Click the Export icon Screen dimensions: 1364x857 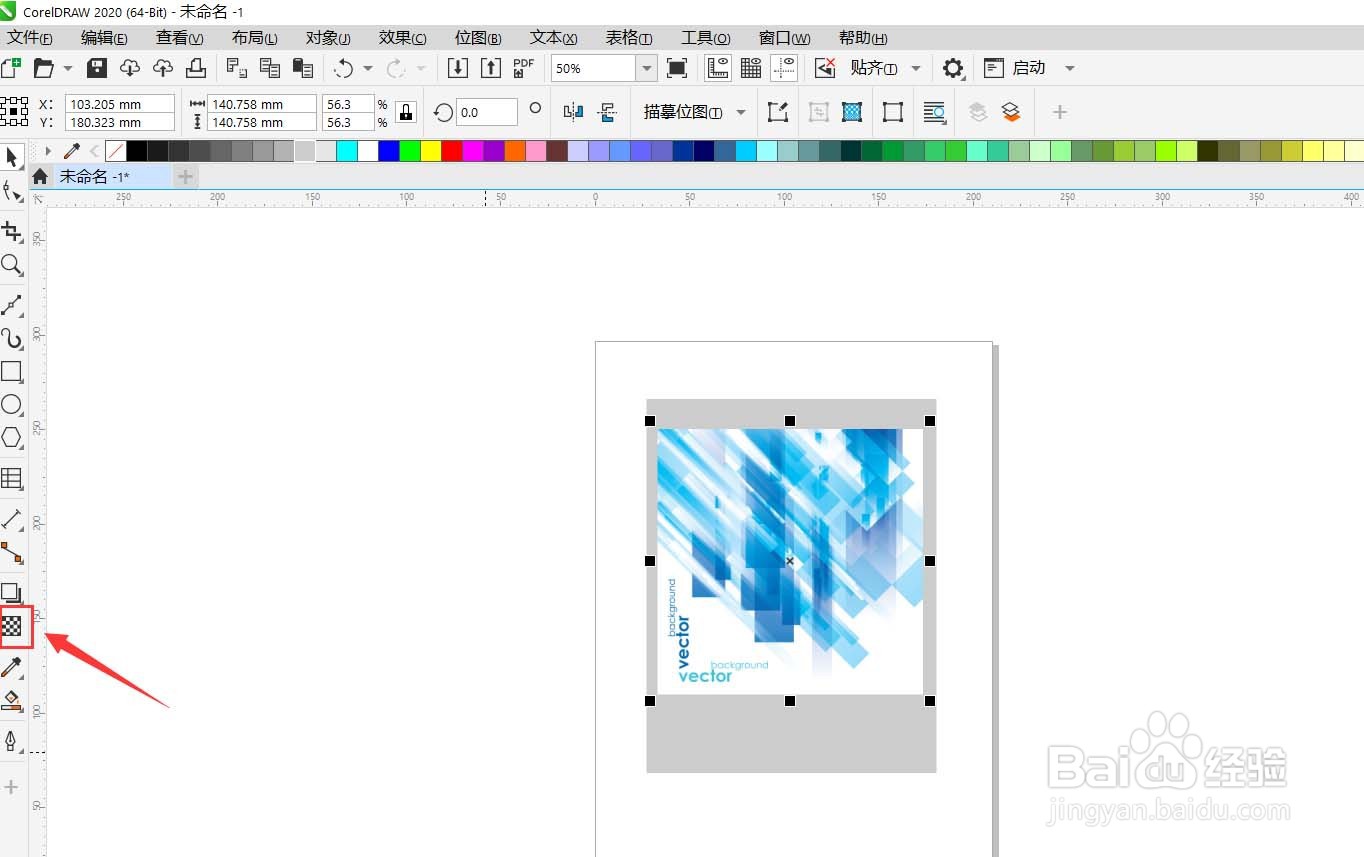[491, 68]
